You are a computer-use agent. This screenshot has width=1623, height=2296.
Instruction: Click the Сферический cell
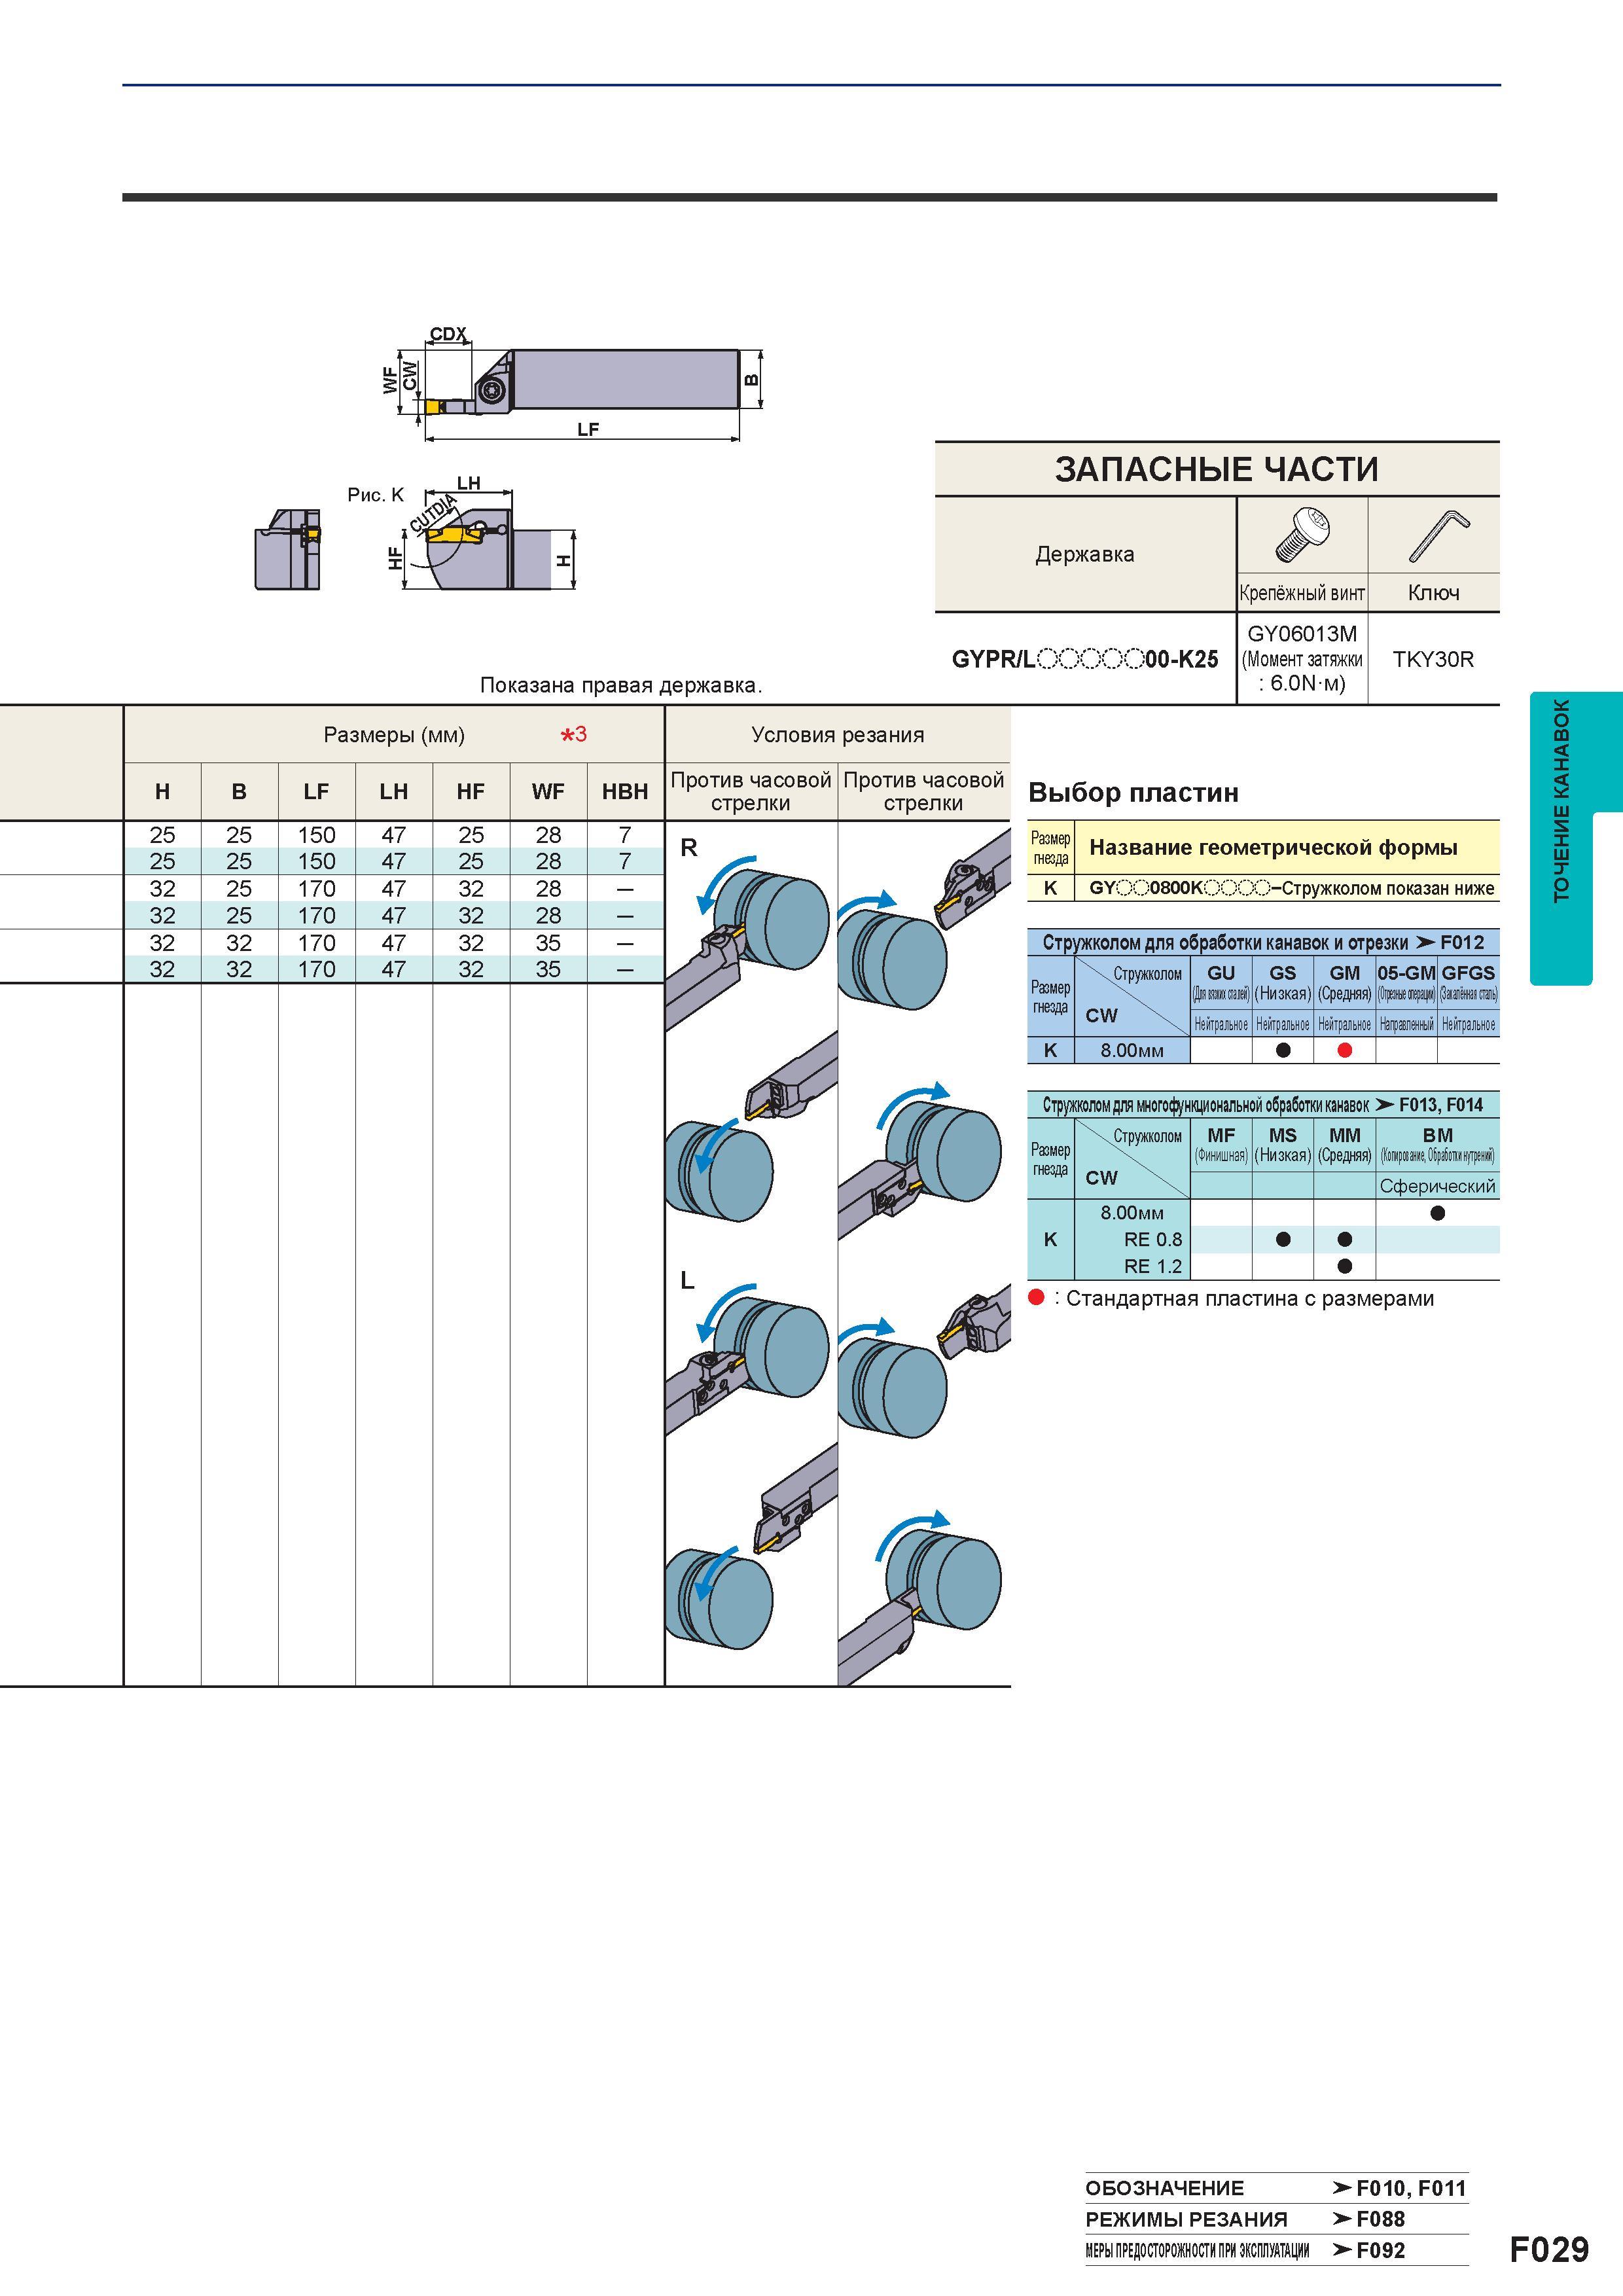coord(1437,1186)
